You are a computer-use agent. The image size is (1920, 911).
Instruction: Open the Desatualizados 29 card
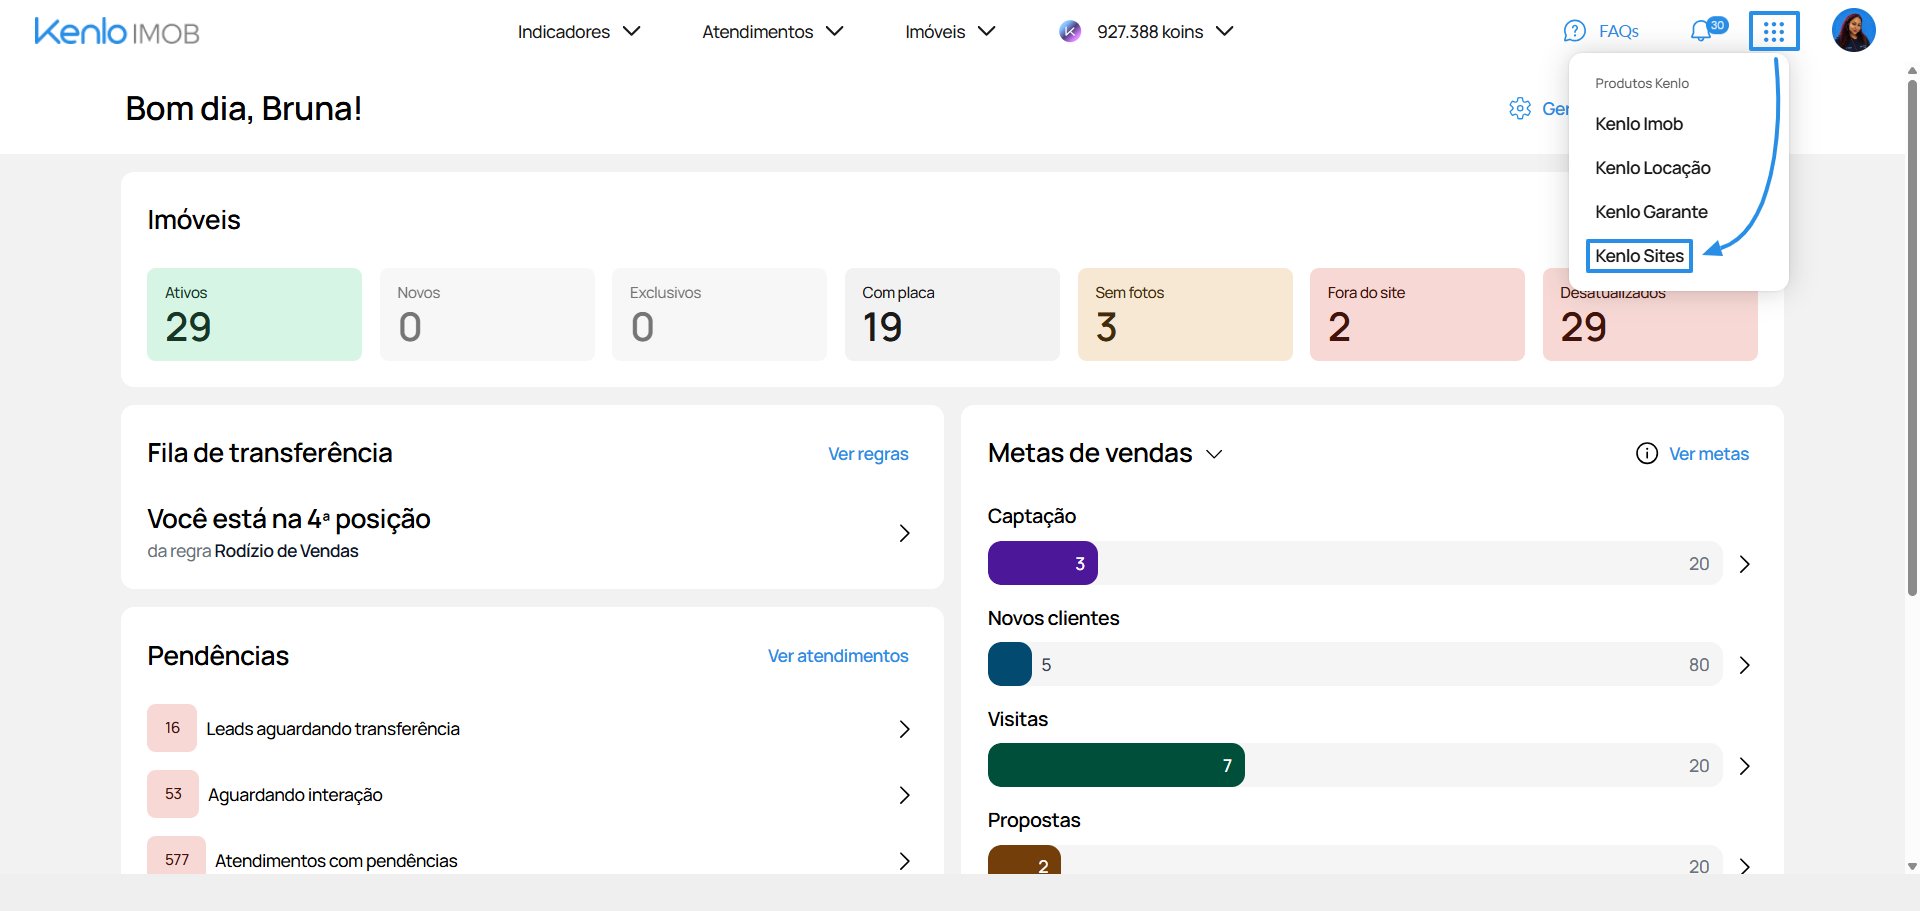(1650, 326)
